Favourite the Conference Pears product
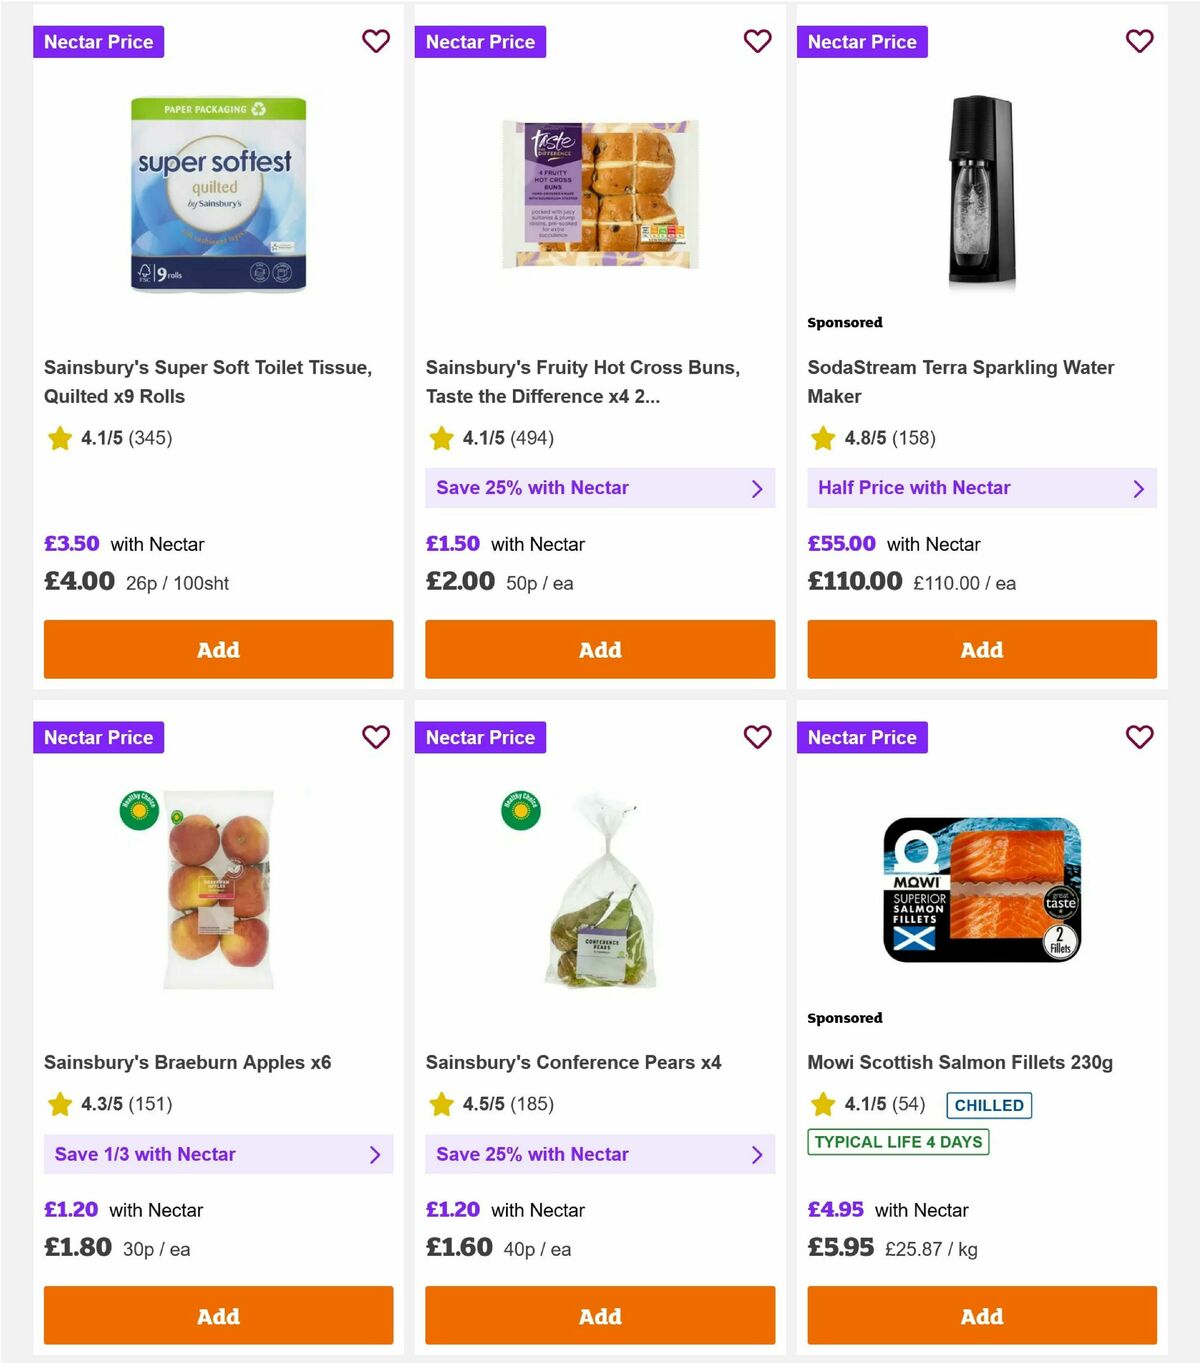 tap(758, 737)
